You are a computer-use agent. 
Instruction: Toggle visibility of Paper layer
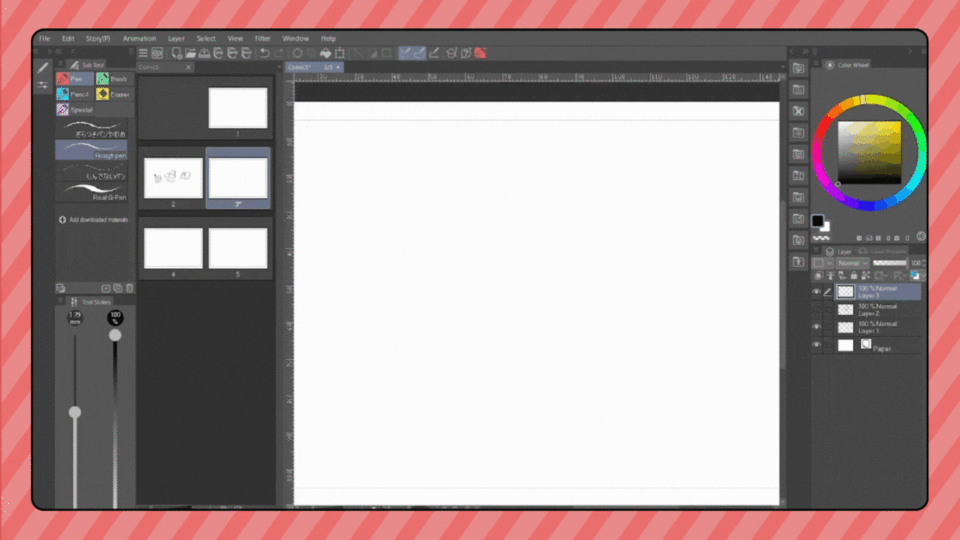pos(816,345)
